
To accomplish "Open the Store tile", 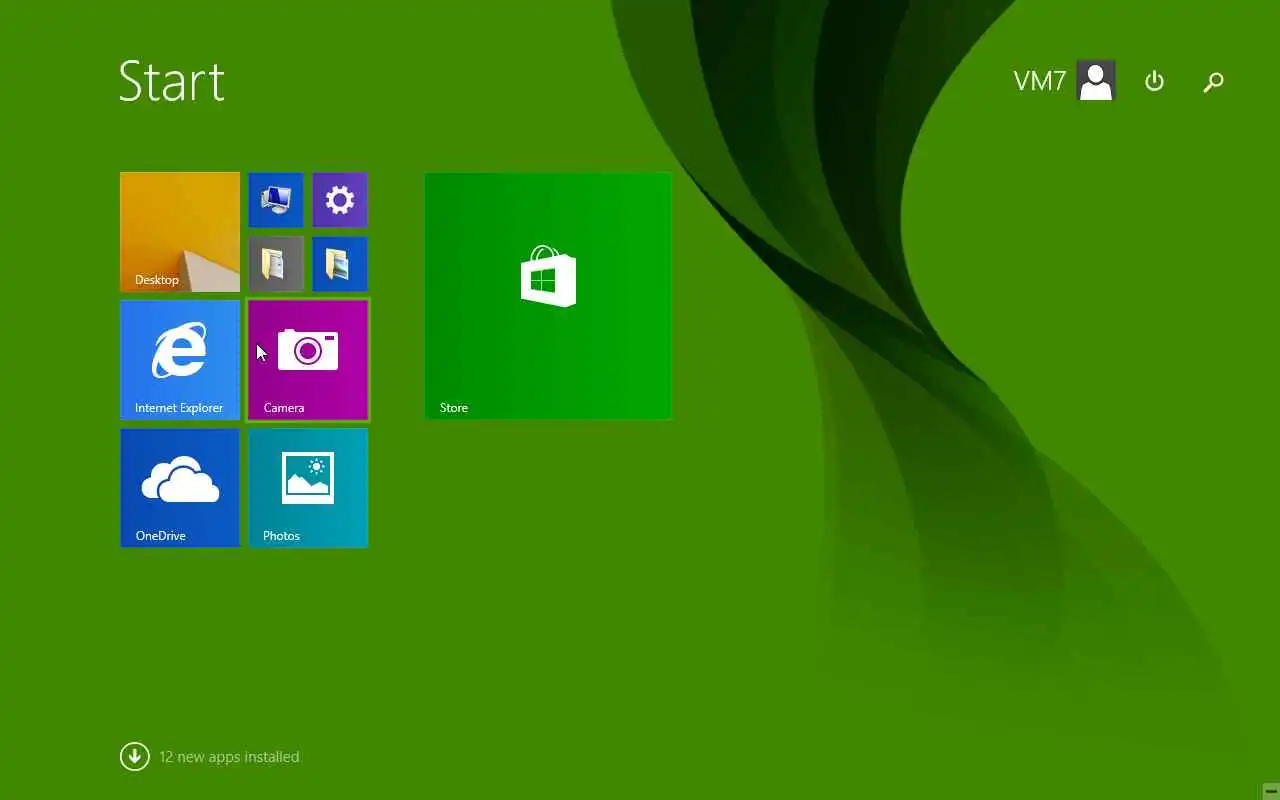I will coord(548,296).
